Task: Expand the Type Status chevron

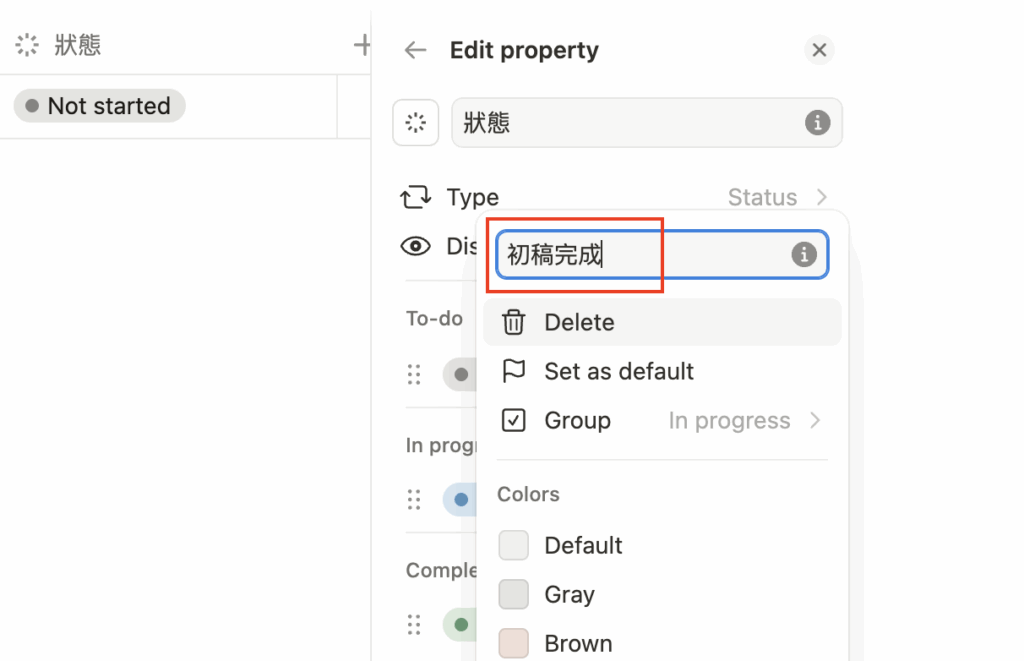Action: [x=822, y=197]
